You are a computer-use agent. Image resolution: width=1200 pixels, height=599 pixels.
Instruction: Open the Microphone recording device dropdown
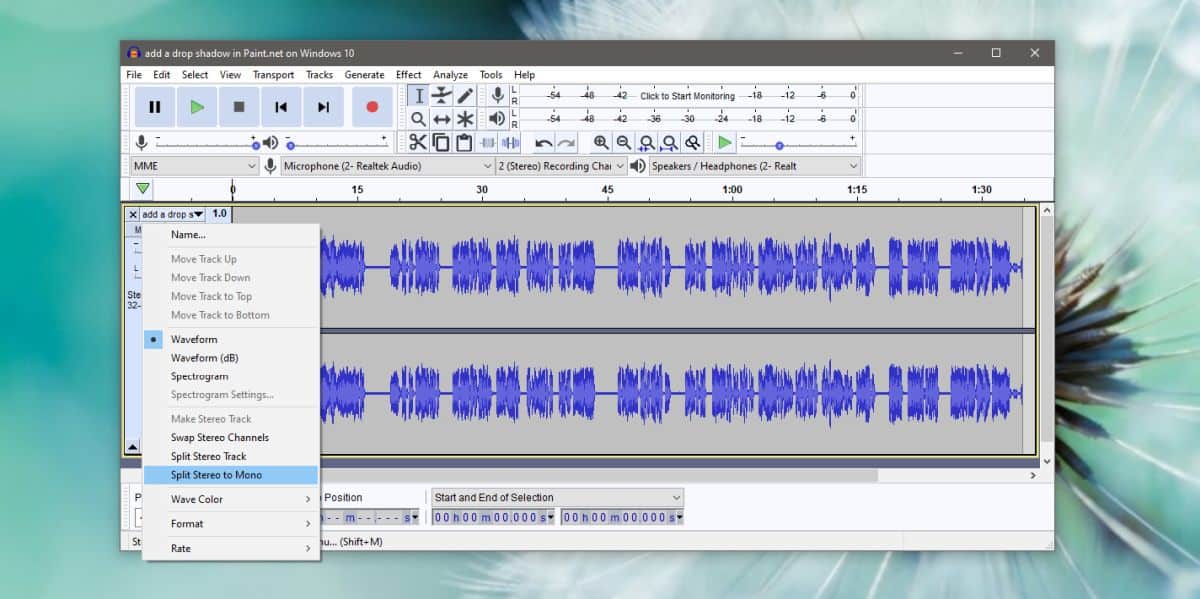click(x=388, y=166)
